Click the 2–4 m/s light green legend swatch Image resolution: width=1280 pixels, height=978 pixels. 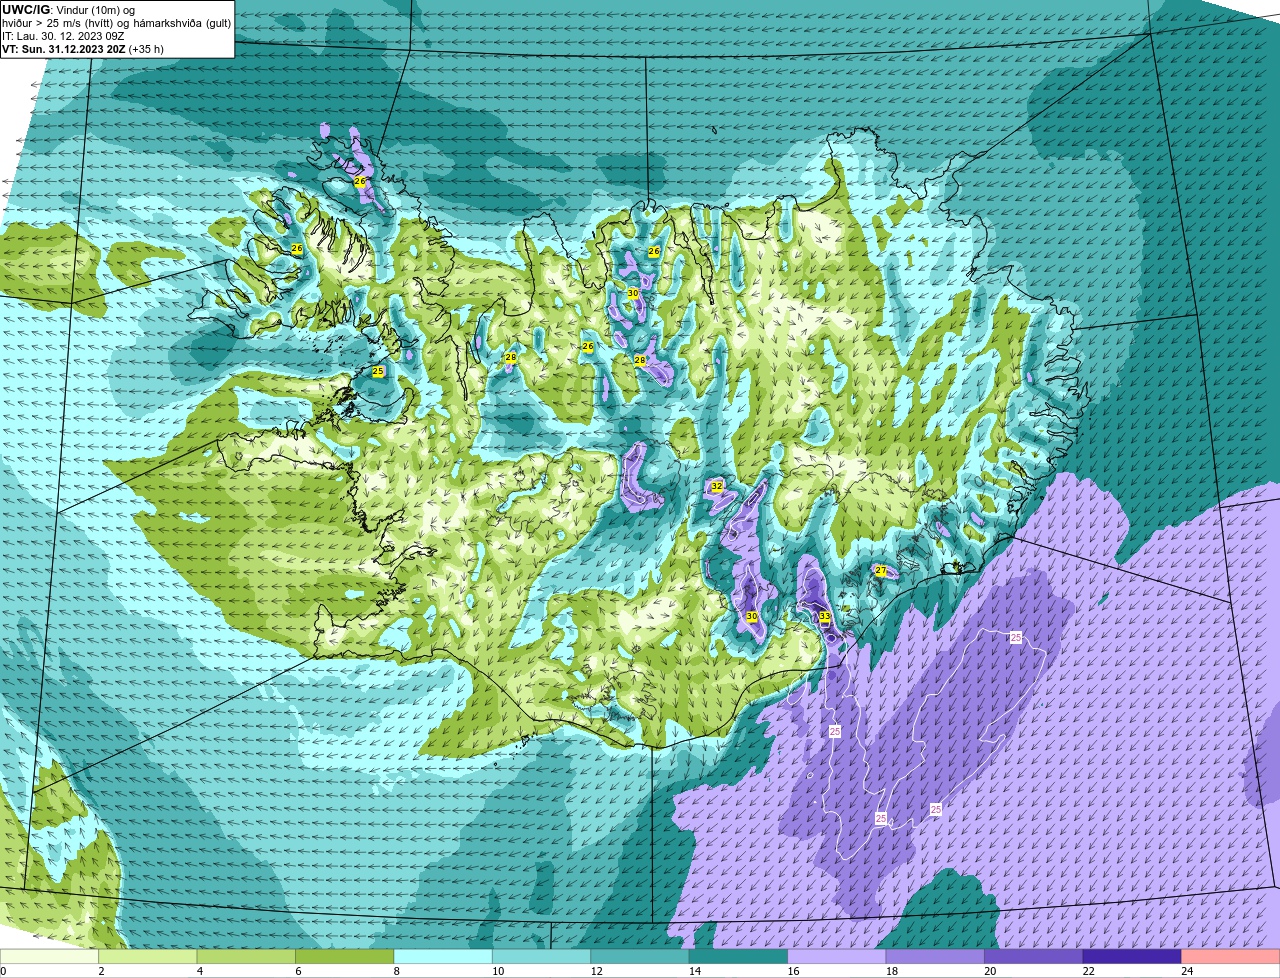click(x=148, y=956)
